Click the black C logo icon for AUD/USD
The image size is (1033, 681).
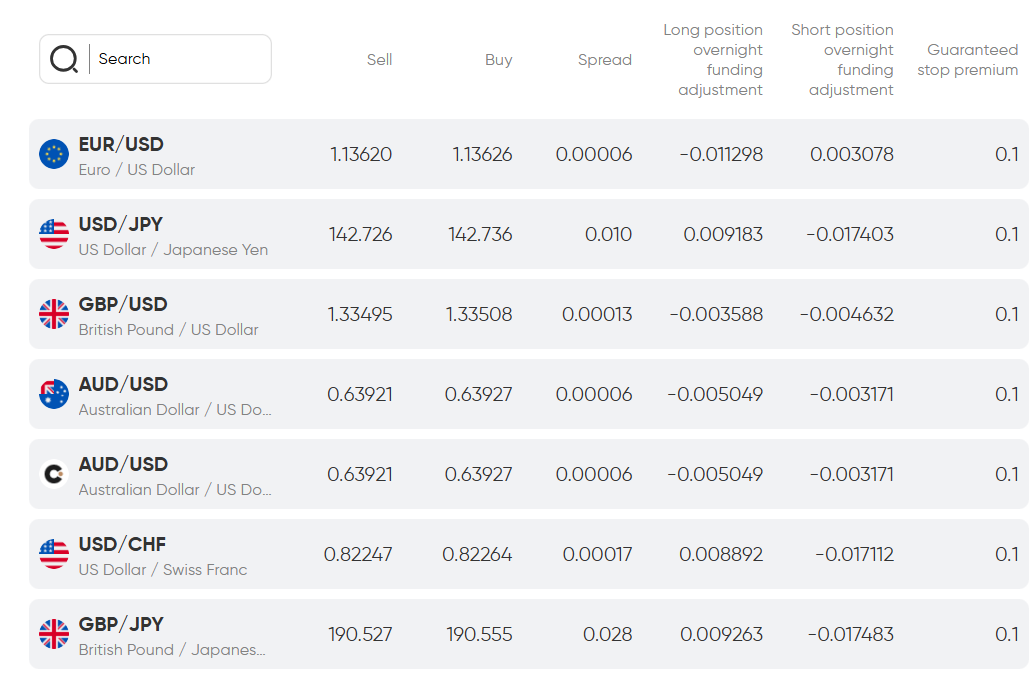point(54,474)
